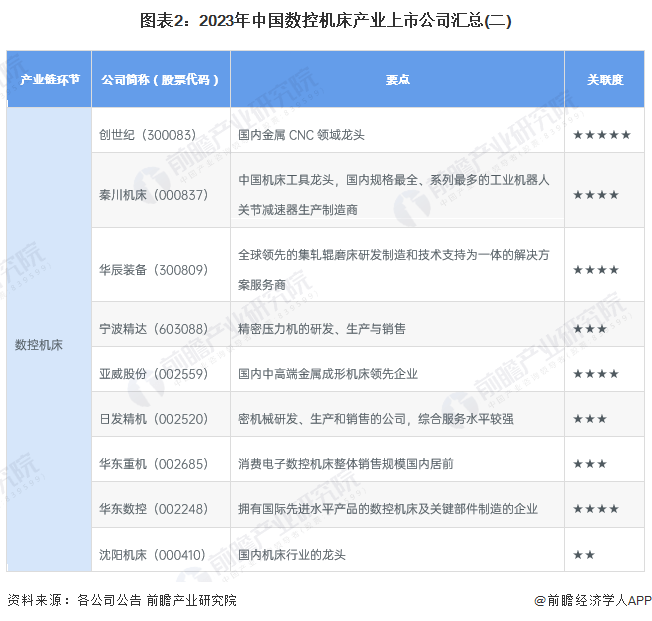Click the star rating for 亚威股份
652x621 pixels.
pos(596,374)
